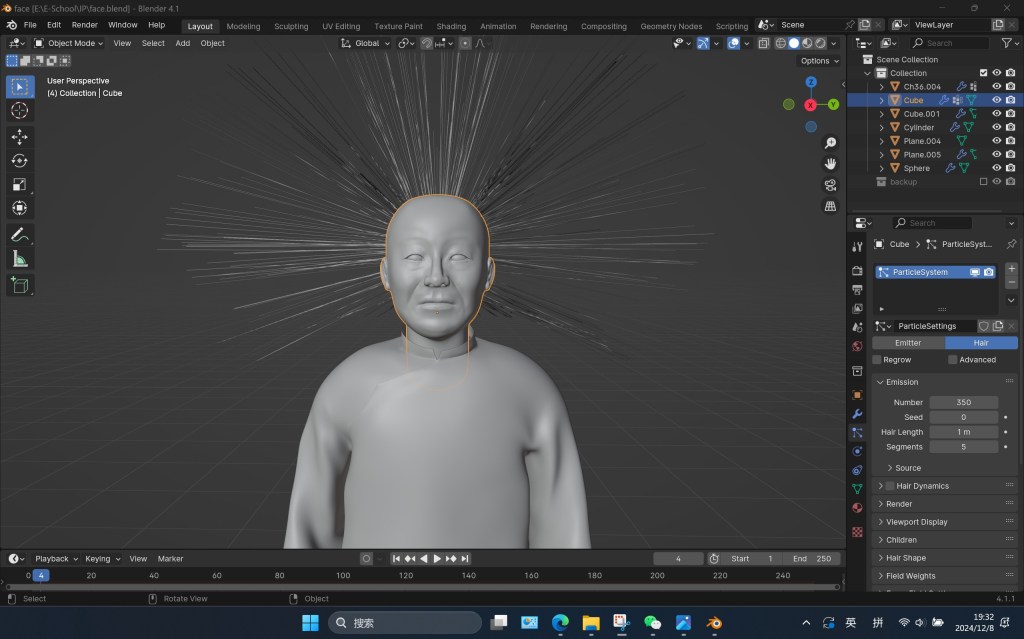Choose the Cursor tool

point(19,110)
